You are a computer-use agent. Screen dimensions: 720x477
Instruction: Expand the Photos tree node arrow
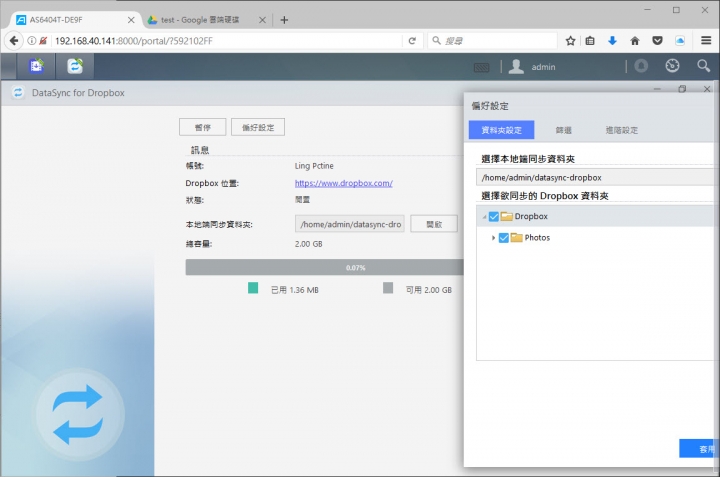[493, 238]
